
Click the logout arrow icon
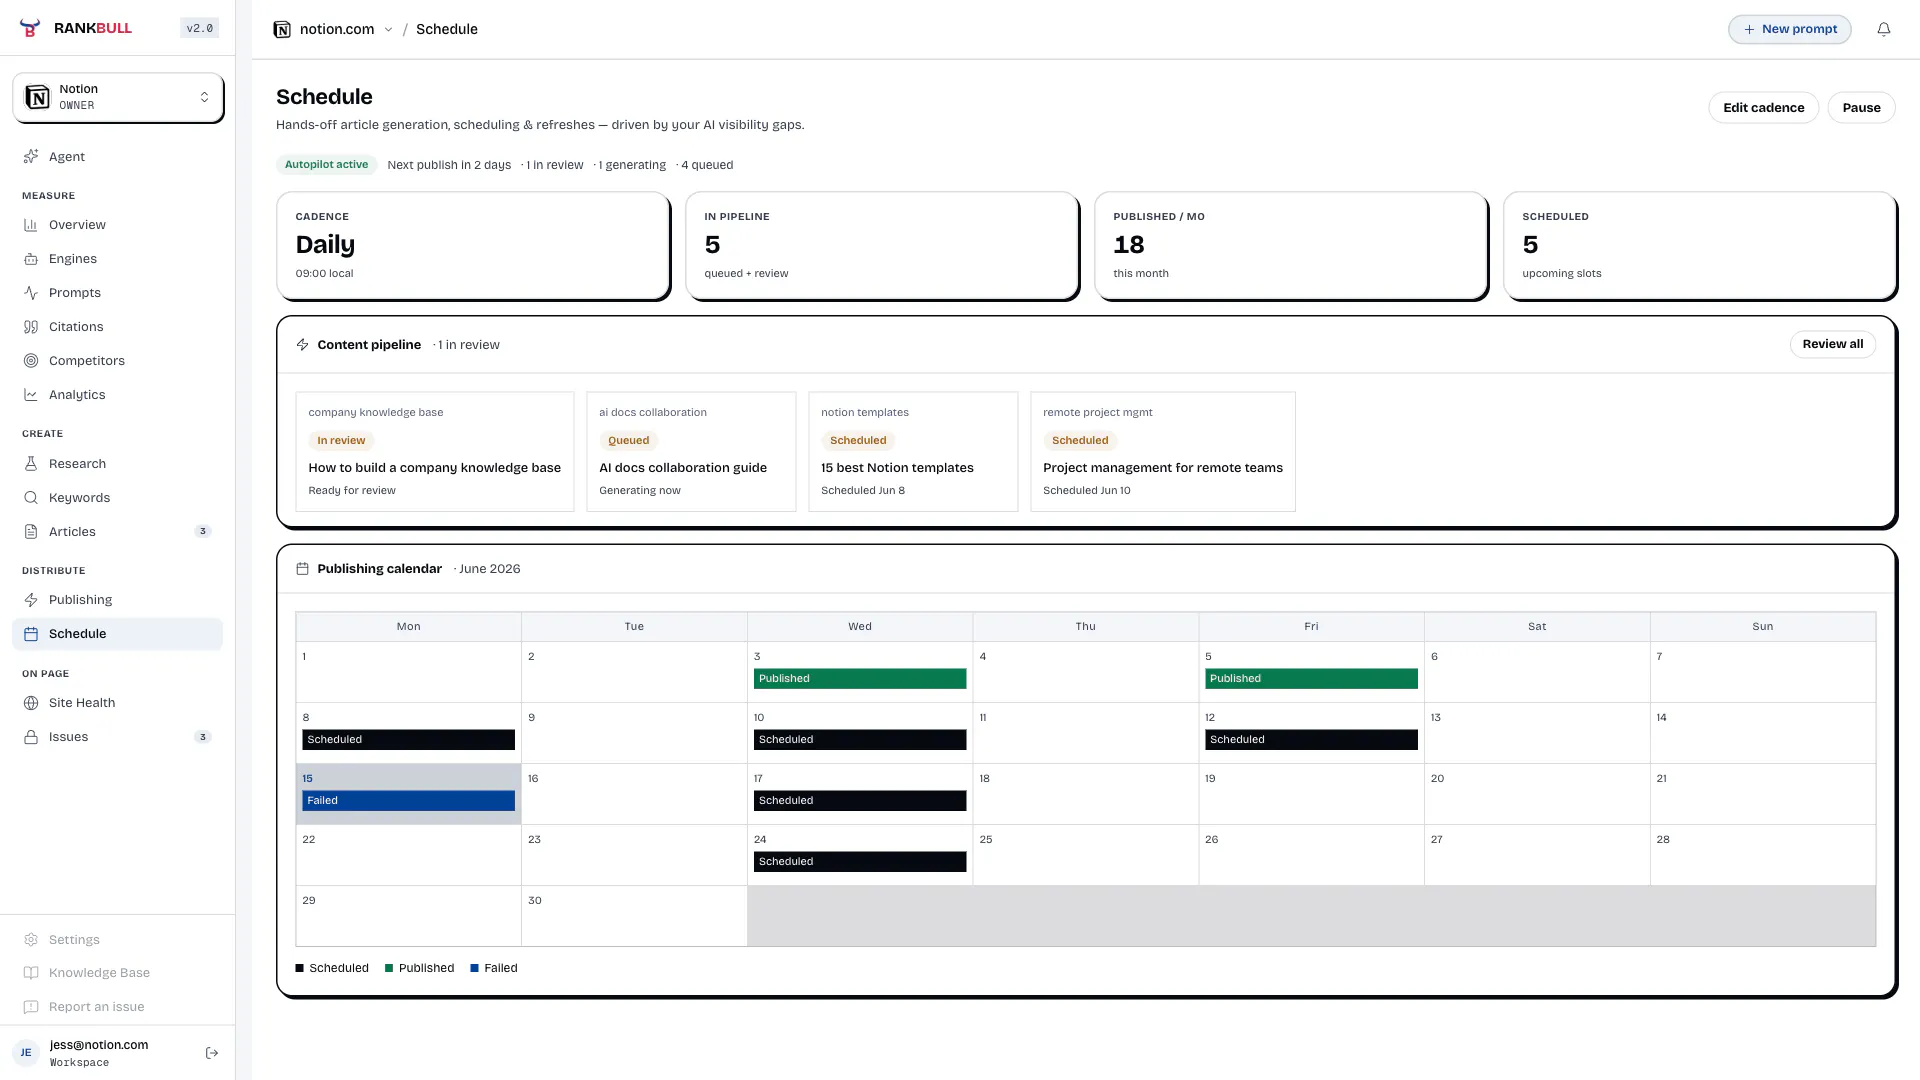[212, 1053]
